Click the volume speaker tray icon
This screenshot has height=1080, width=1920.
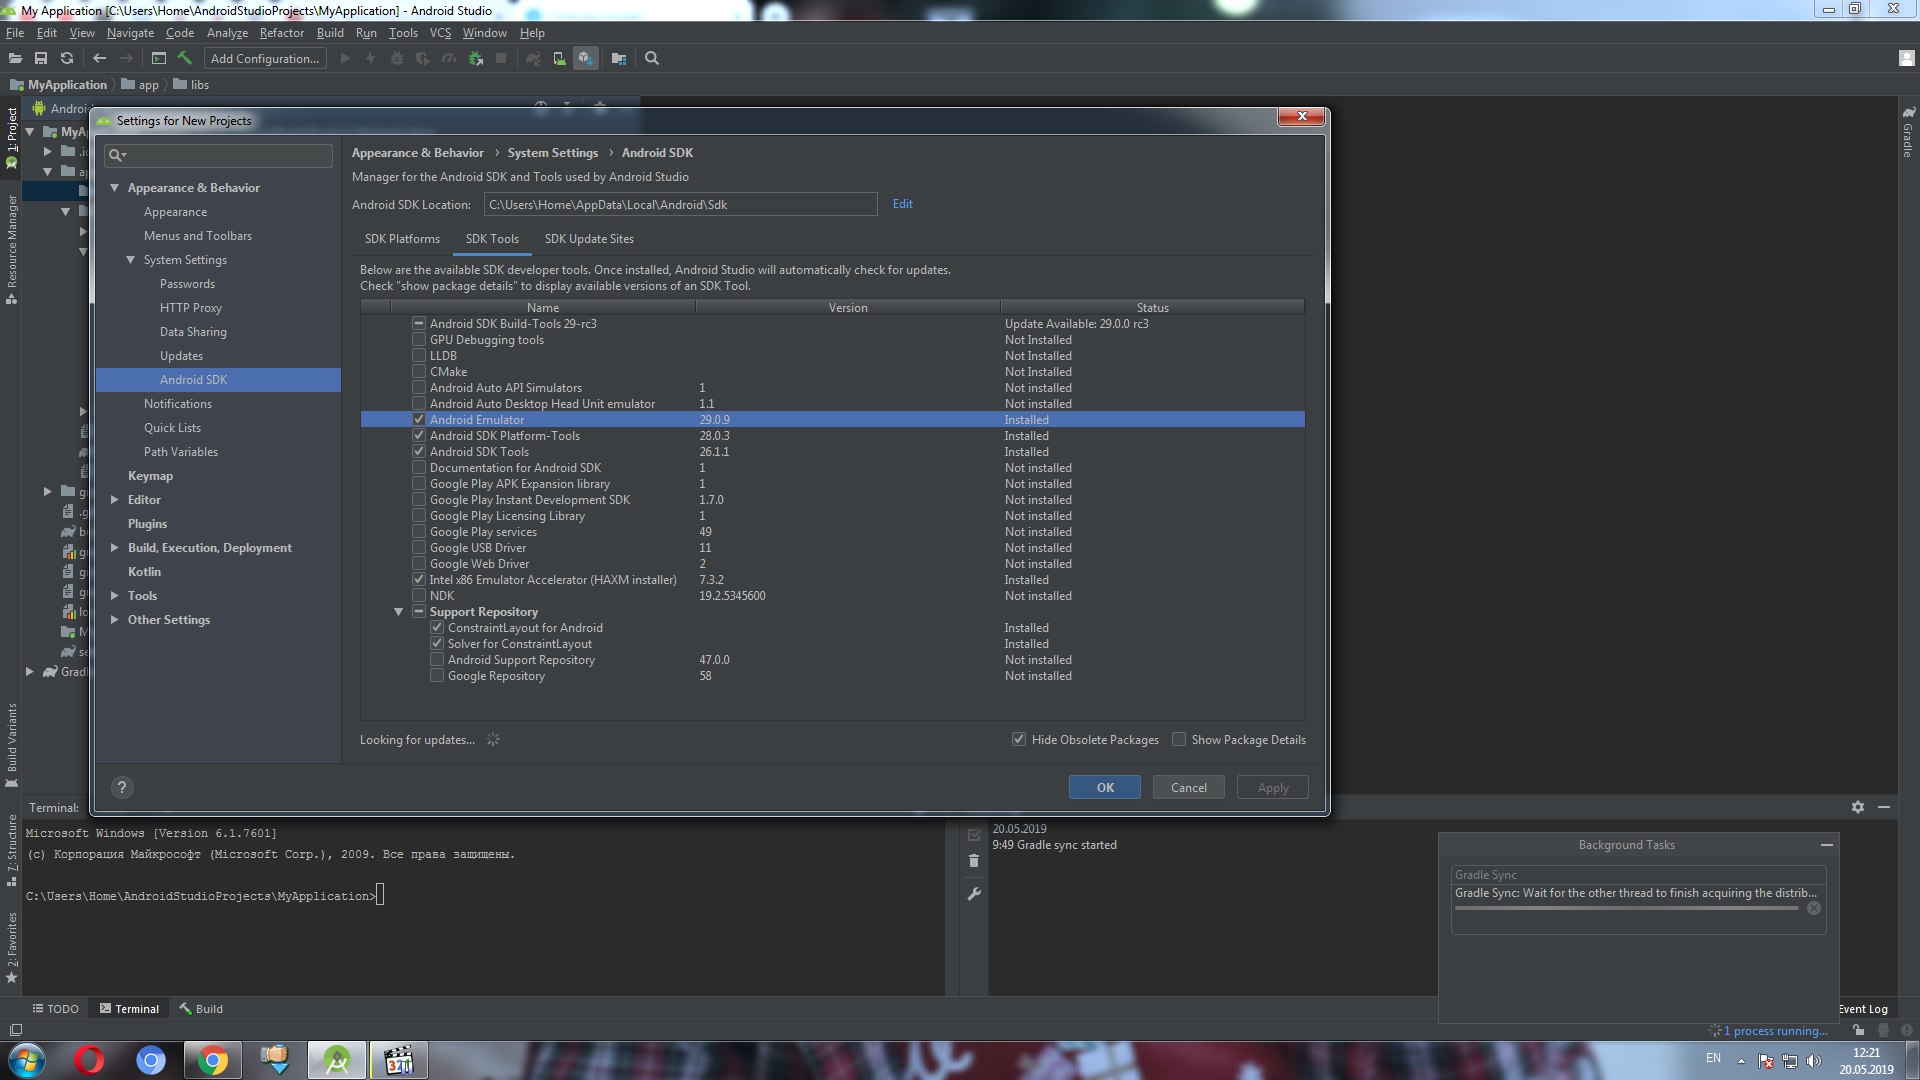click(1814, 1061)
